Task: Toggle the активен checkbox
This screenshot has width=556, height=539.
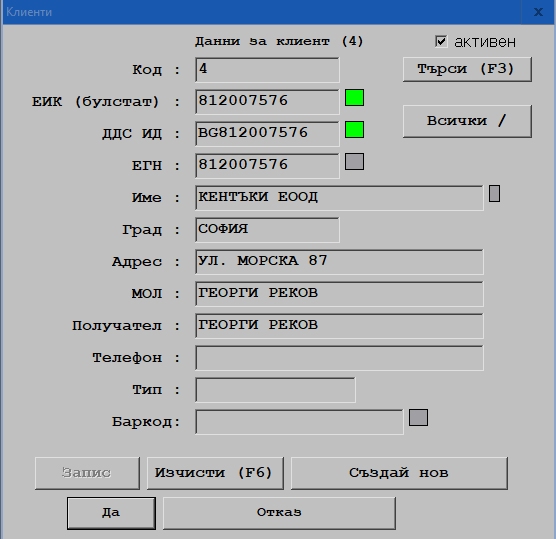Action: 441,41
